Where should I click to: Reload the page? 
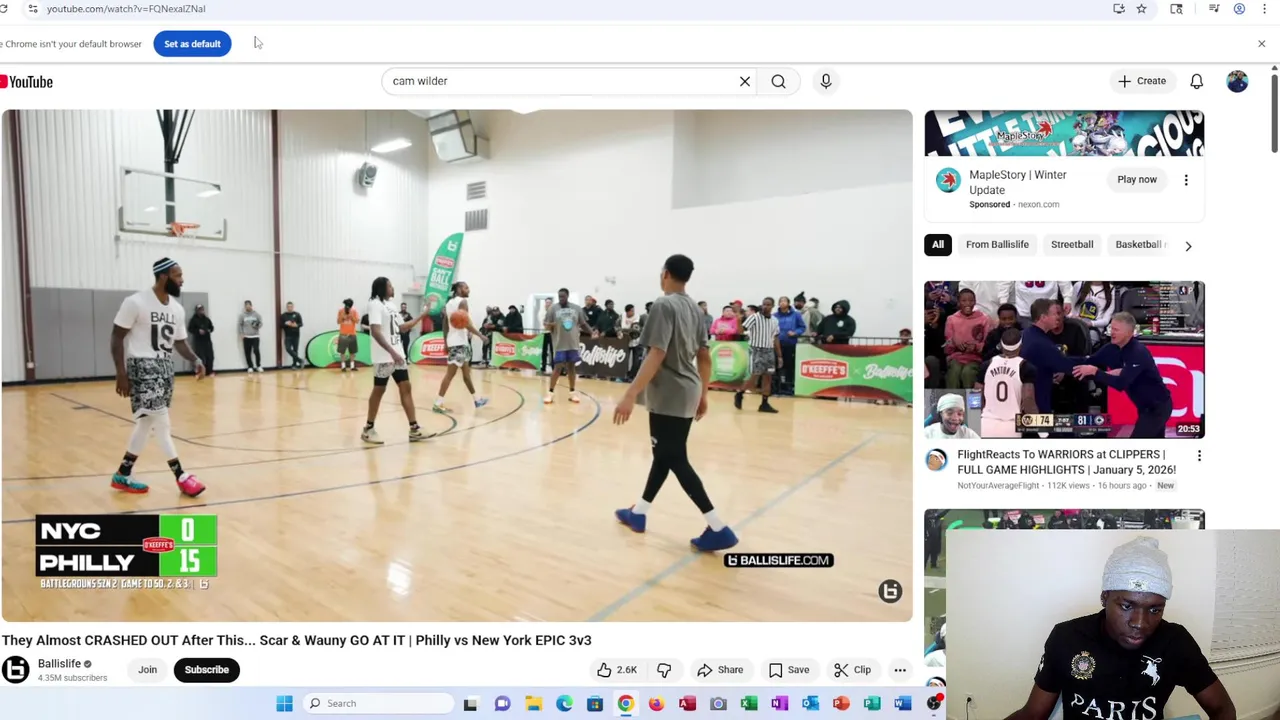tap(4, 9)
